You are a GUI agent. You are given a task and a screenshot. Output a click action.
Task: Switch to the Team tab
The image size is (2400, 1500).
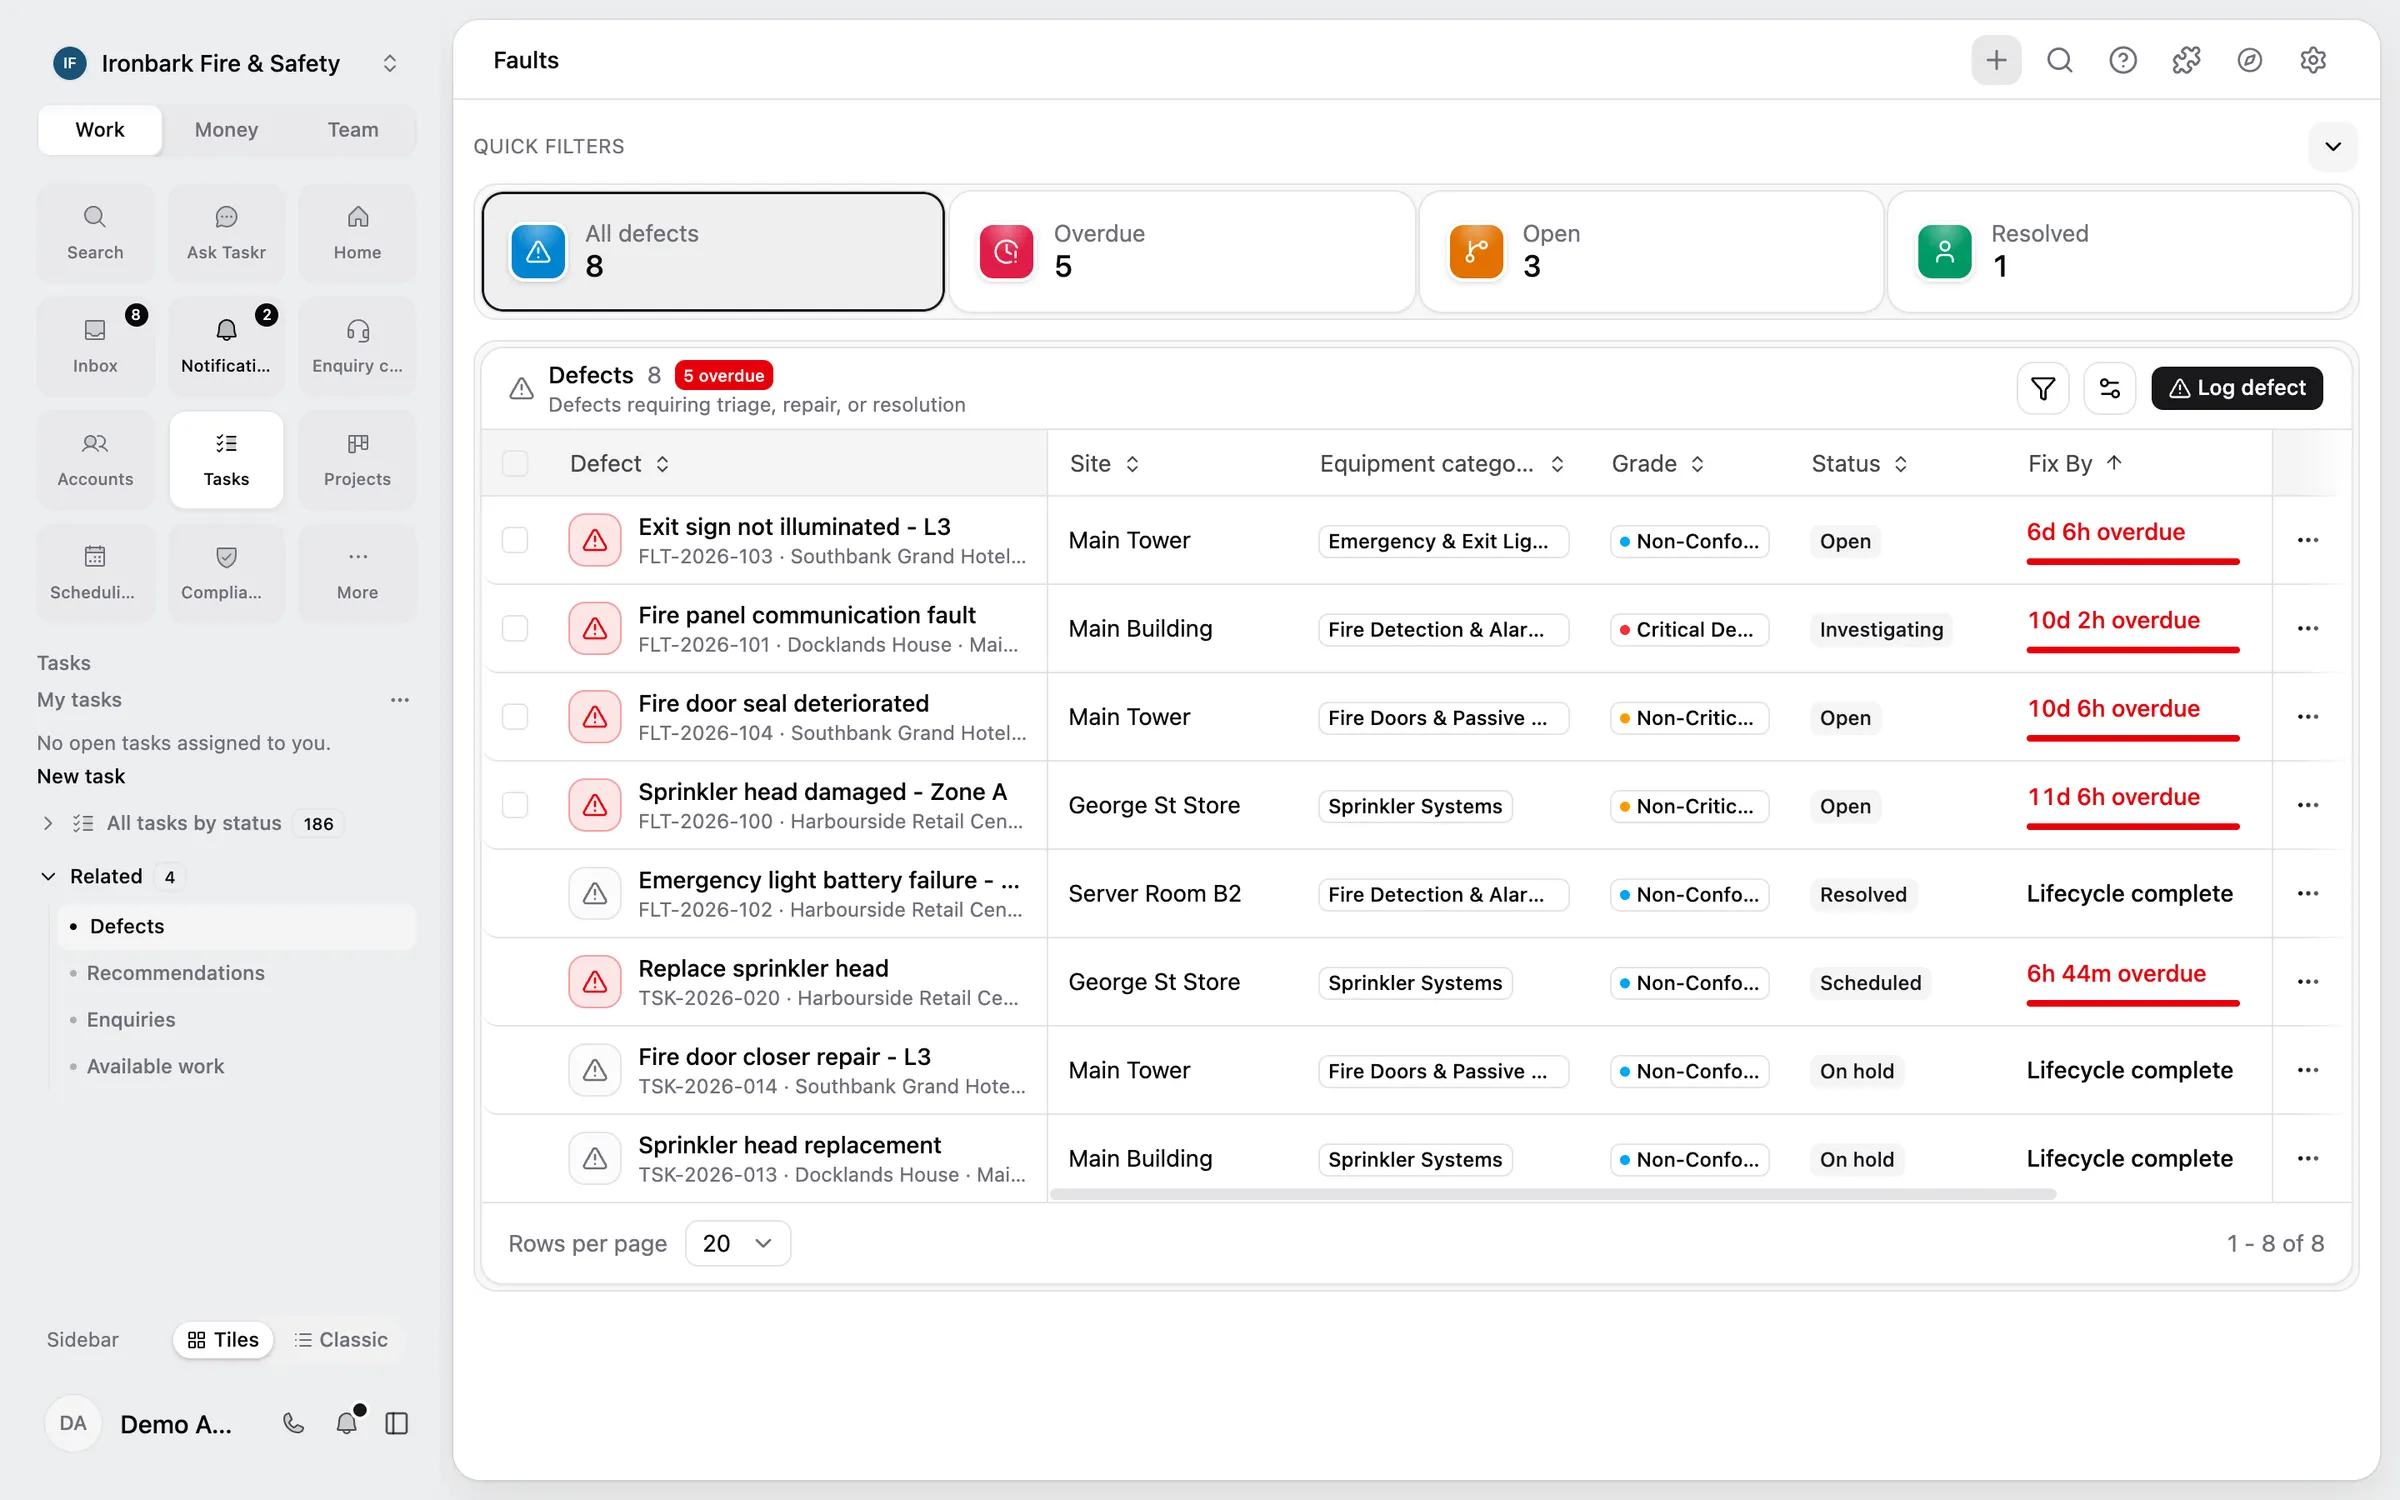point(353,129)
